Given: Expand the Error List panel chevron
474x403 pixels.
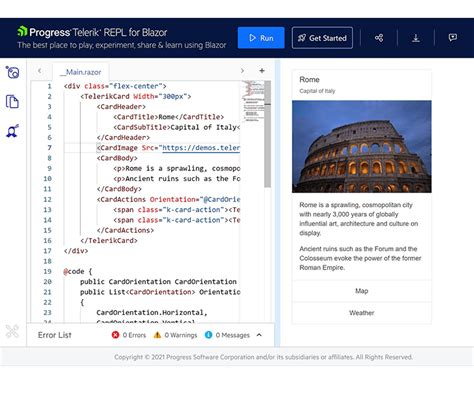Looking at the screenshot, I should point(259,335).
